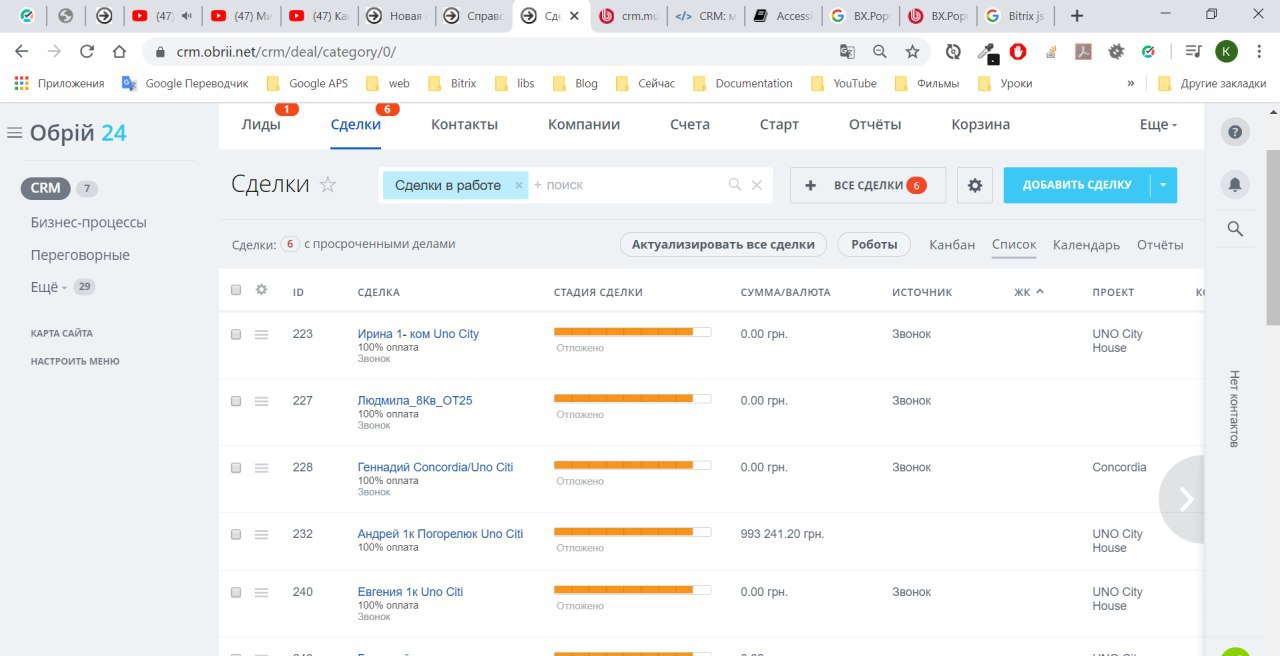Click Актуализировать все сделки button
This screenshot has height=656, width=1280.
723,245
